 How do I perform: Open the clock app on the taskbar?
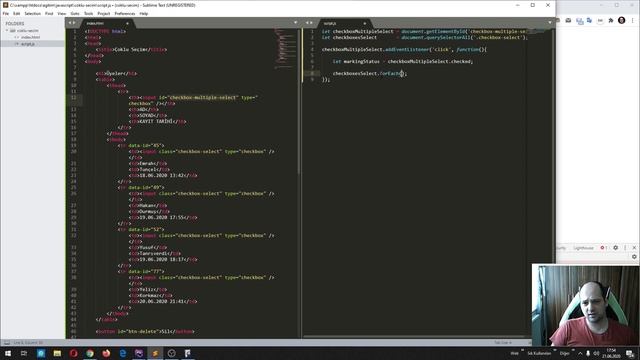(171, 353)
